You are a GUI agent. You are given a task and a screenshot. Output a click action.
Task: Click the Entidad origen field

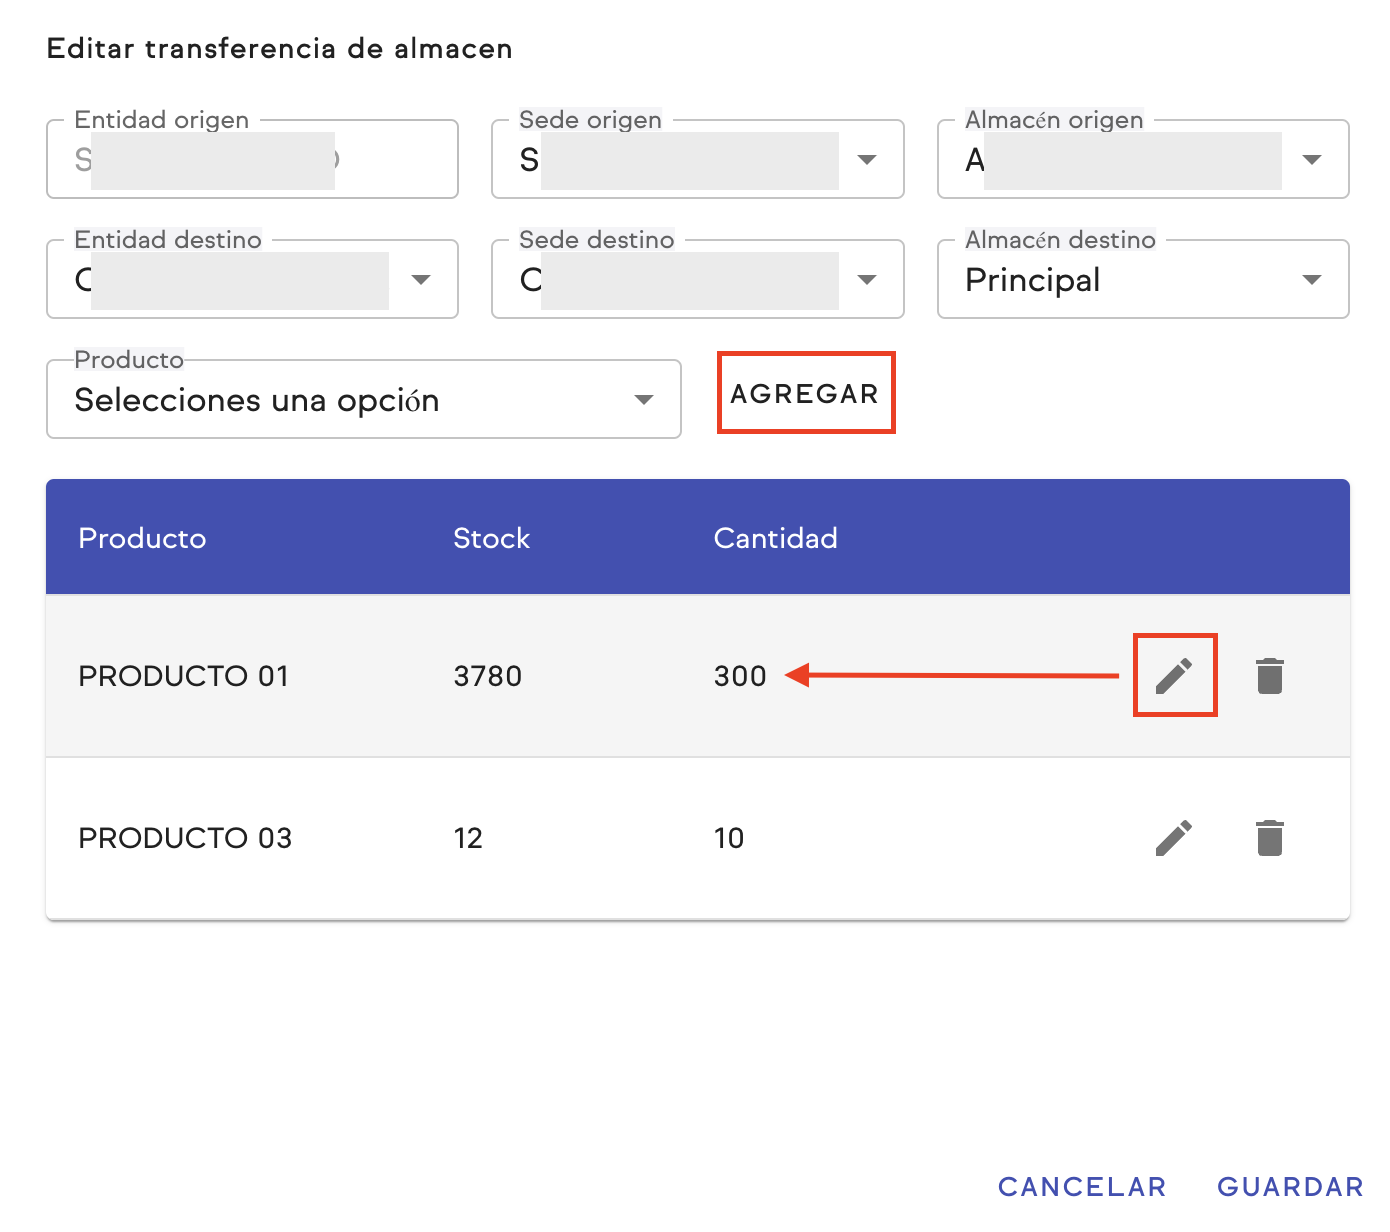(252, 160)
